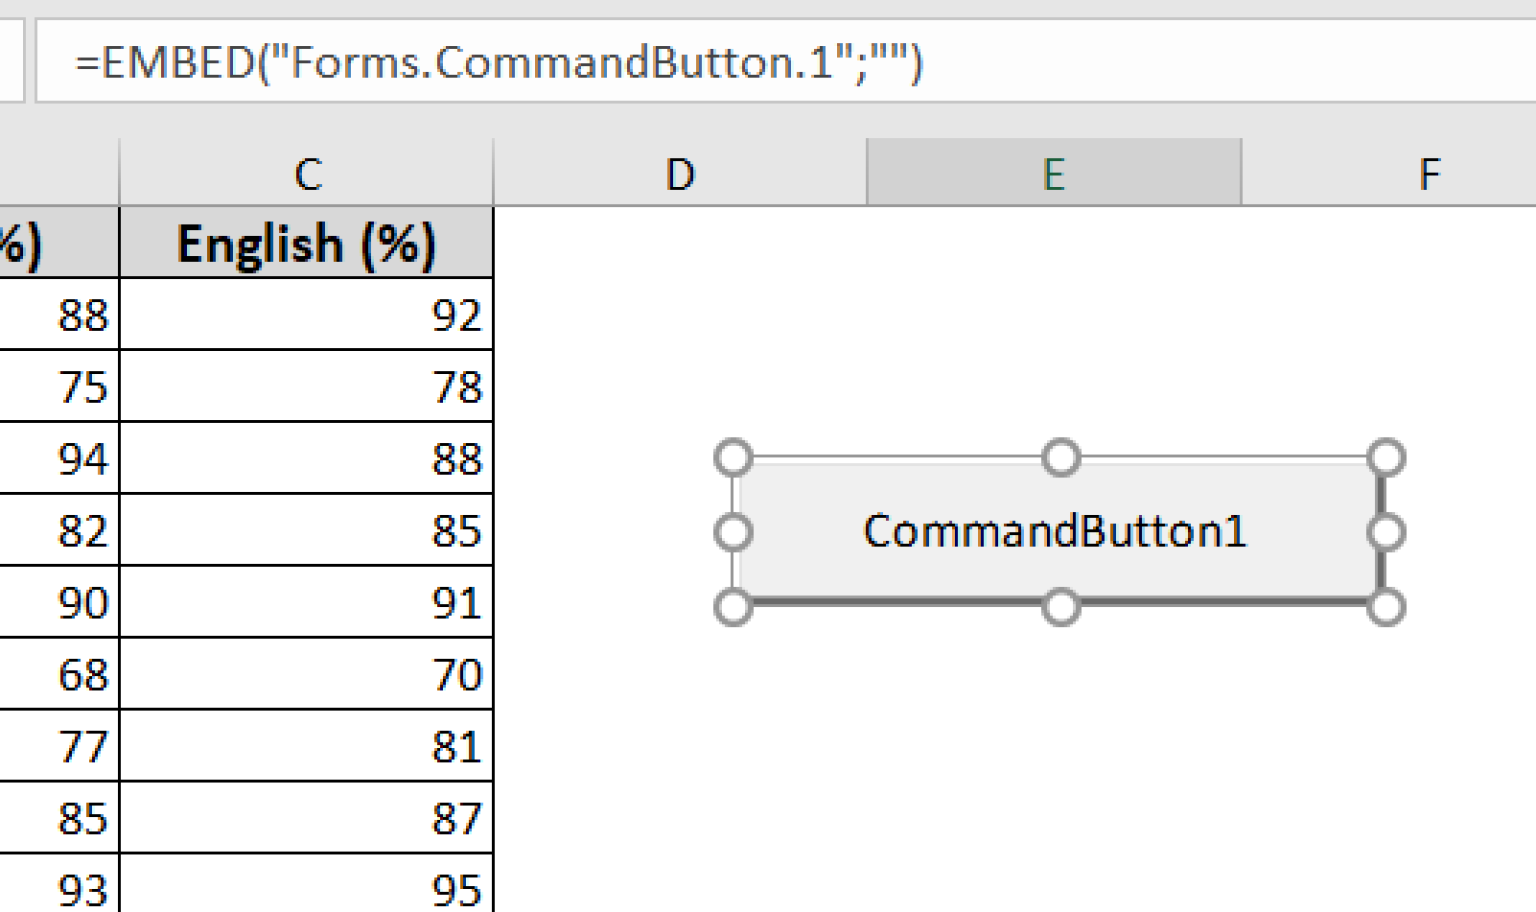Click the left-middle sizing handle of CommandButton1
Viewport: 1536px width, 912px height.
point(733,531)
